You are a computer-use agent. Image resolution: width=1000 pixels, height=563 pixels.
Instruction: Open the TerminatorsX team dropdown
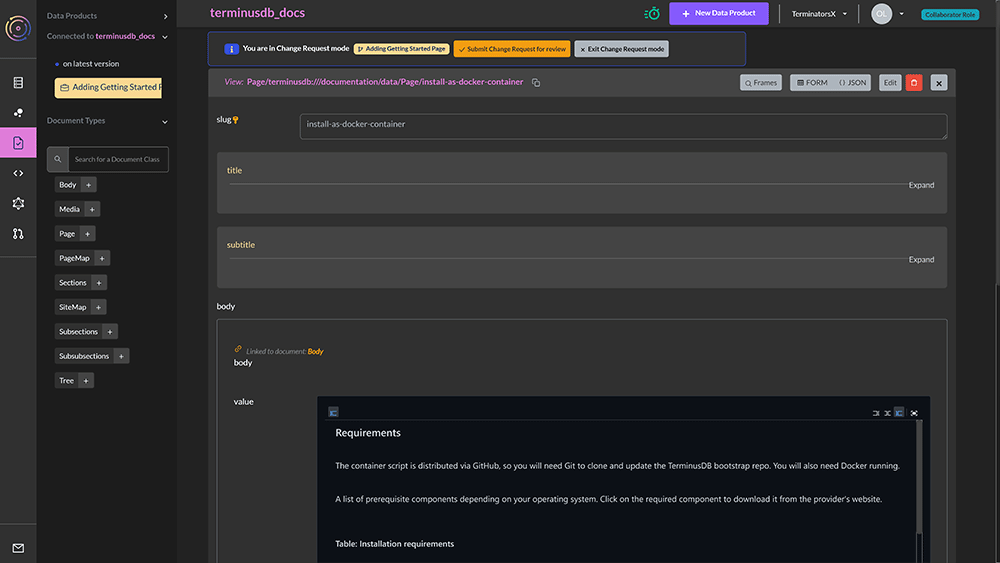[x=820, y=14]
